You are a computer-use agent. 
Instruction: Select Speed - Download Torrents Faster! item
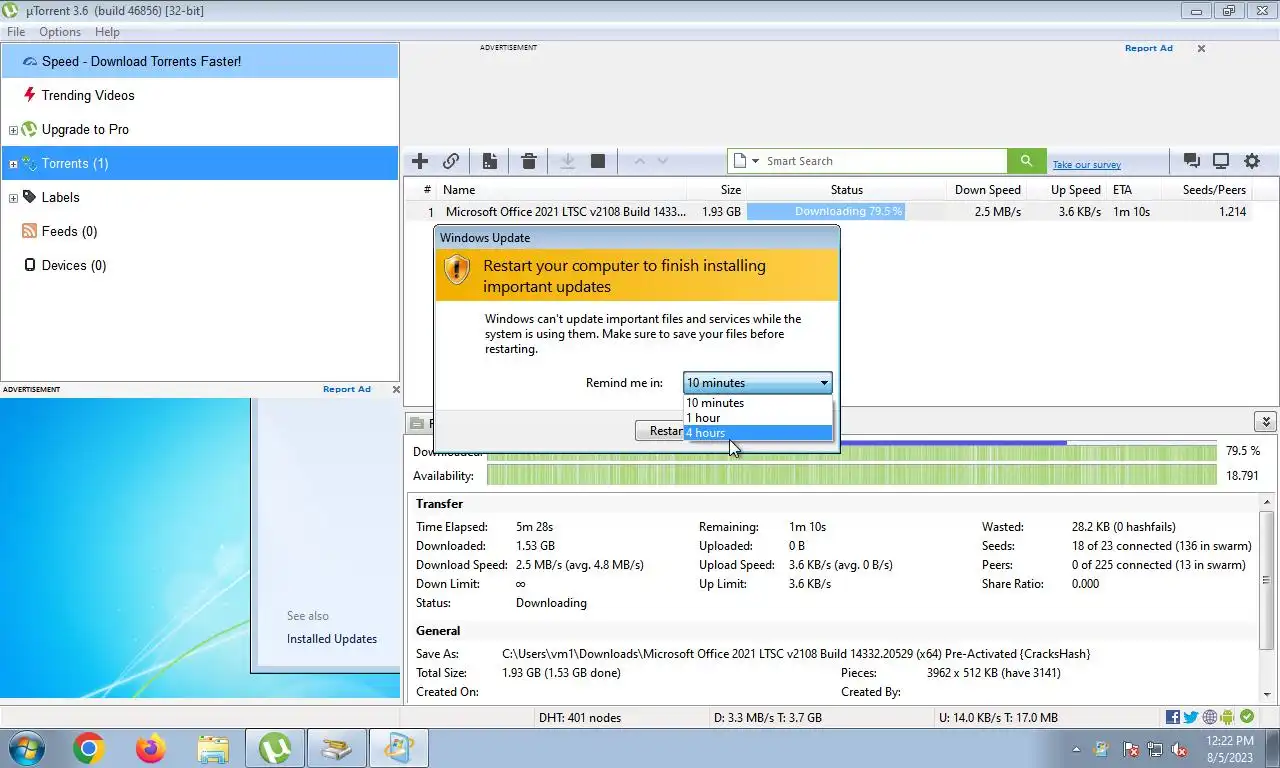tap(199, 61)
